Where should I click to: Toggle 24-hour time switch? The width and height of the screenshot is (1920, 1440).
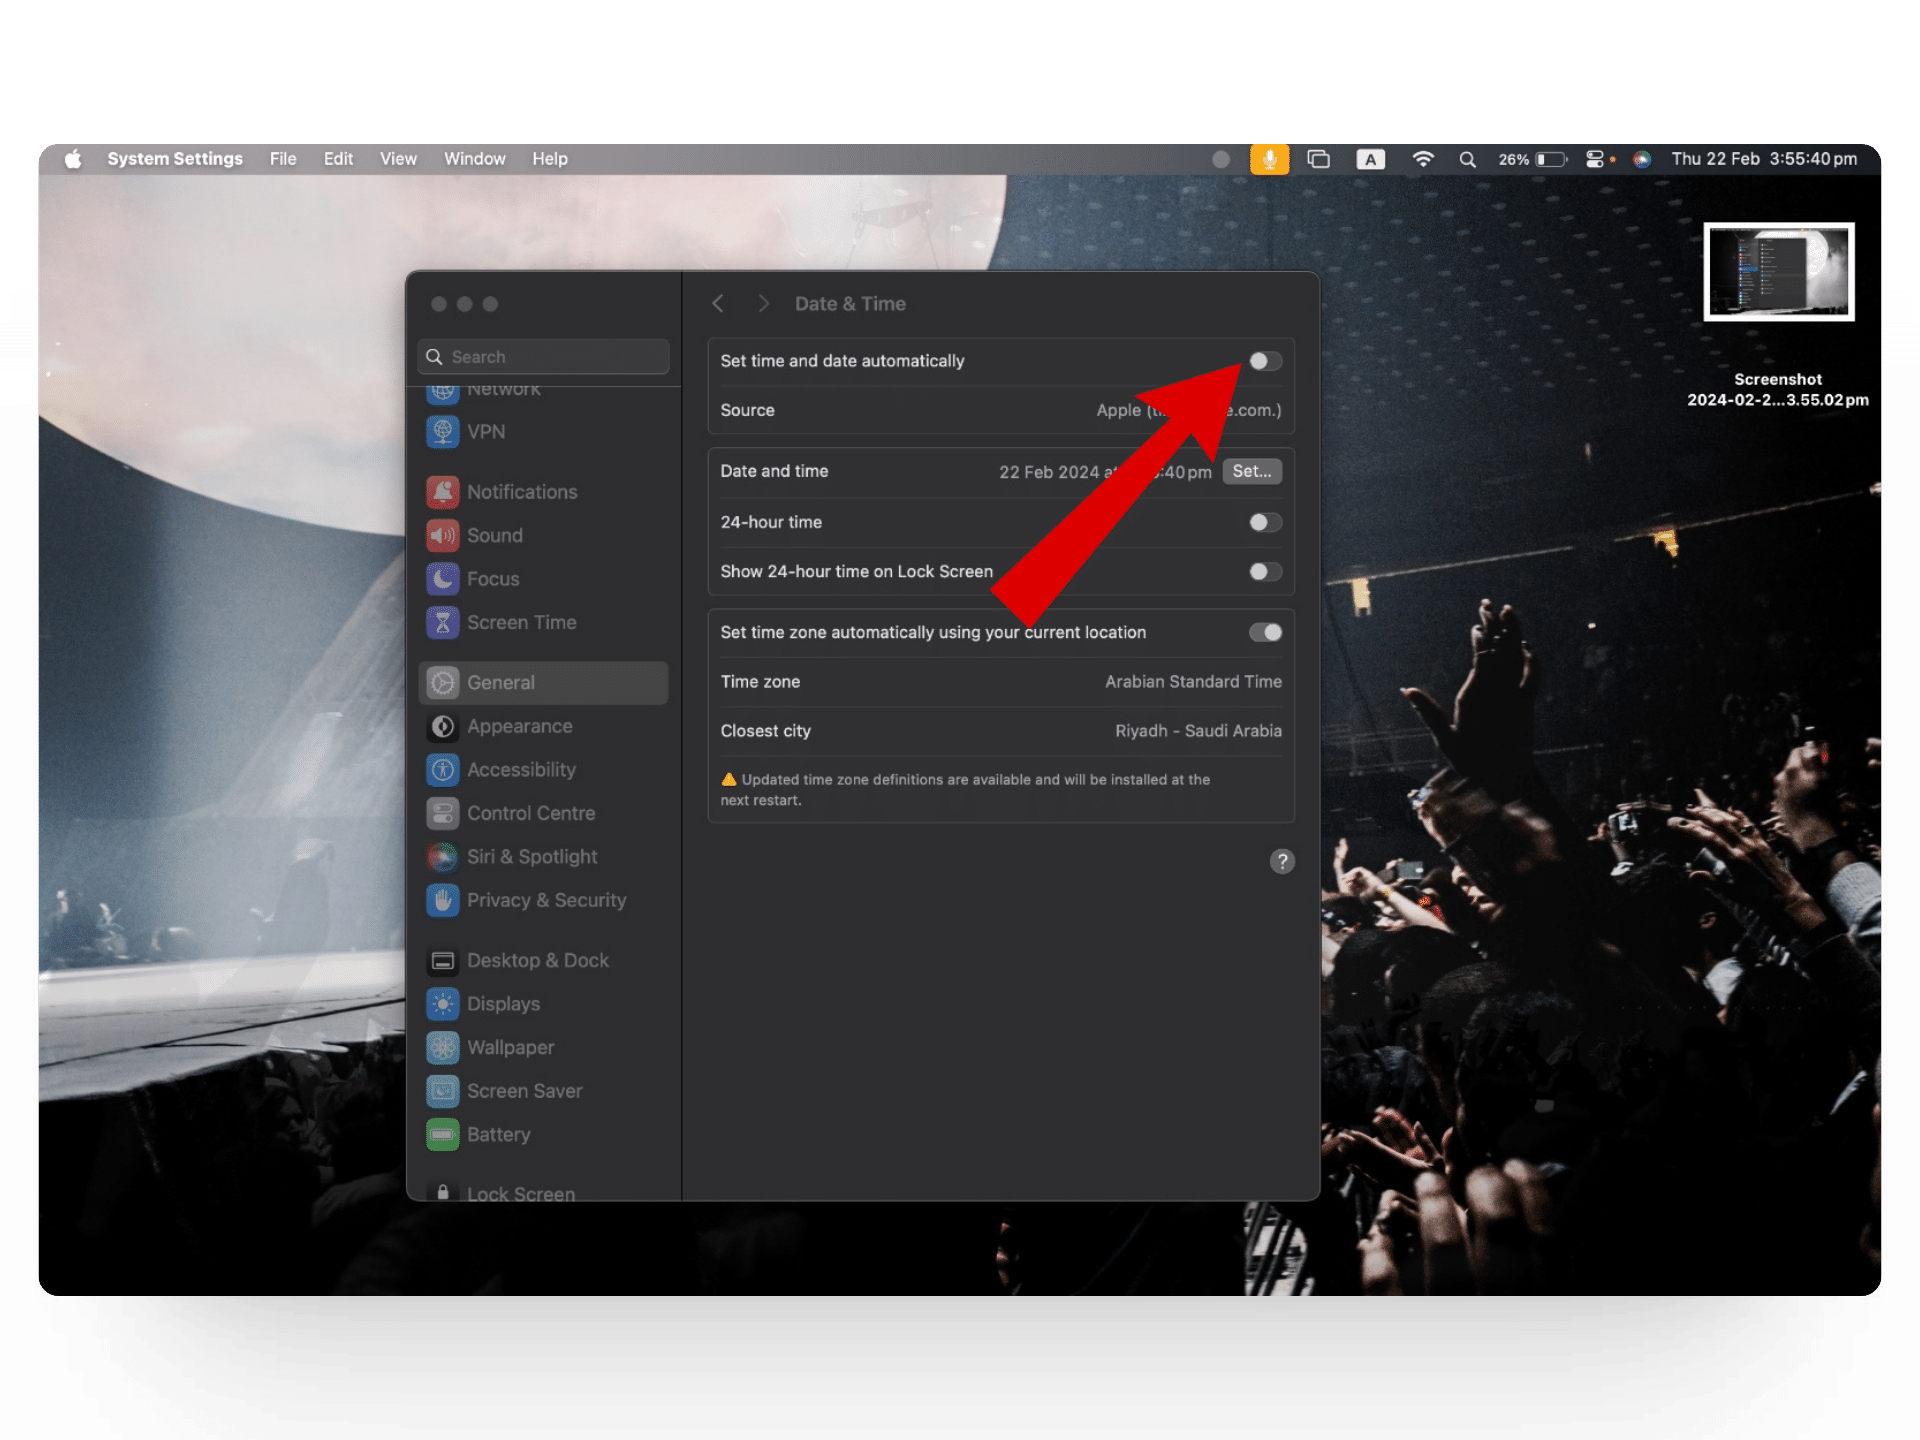click(x=1264, y=522)
